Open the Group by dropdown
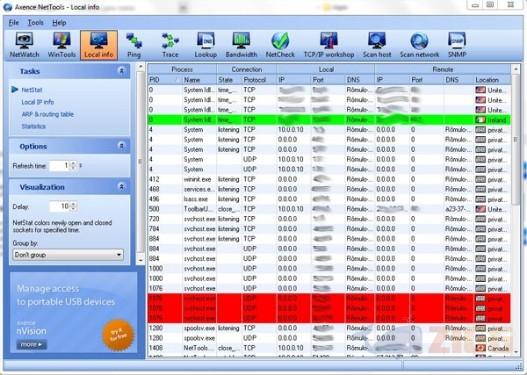Viewport: 527px width, 375px height. point(68,255)
